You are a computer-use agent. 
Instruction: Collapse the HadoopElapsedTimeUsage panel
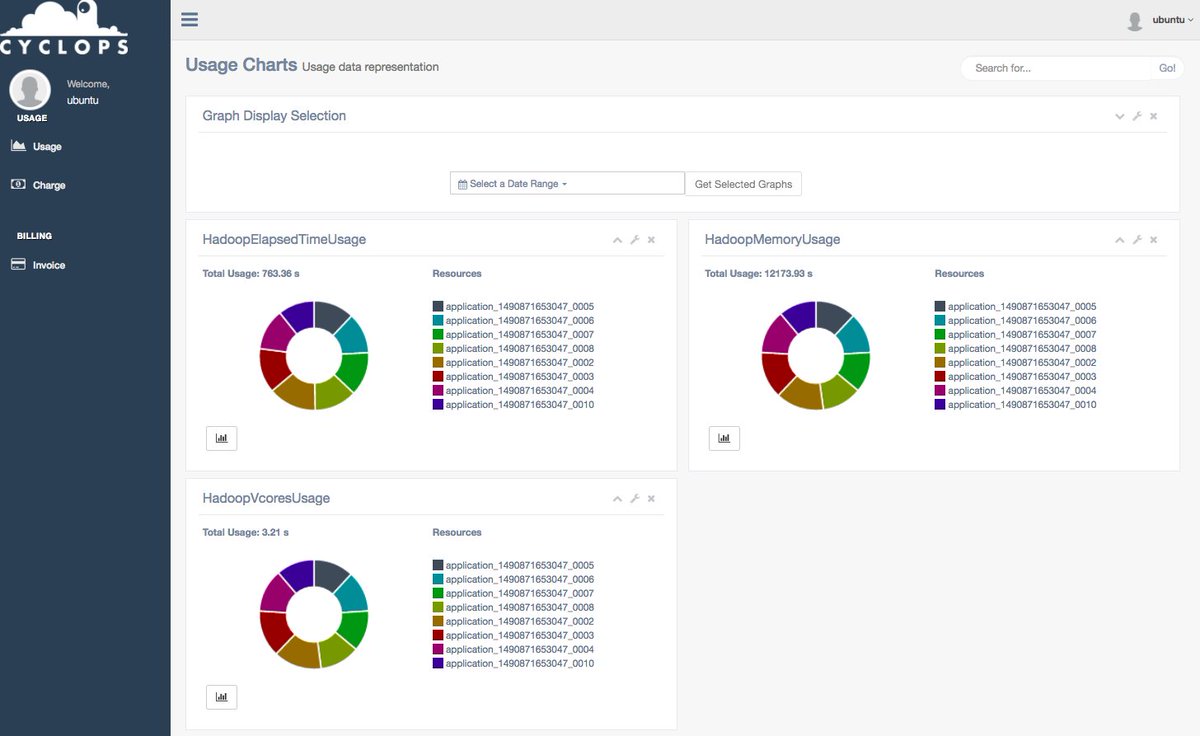click(617, 240)
